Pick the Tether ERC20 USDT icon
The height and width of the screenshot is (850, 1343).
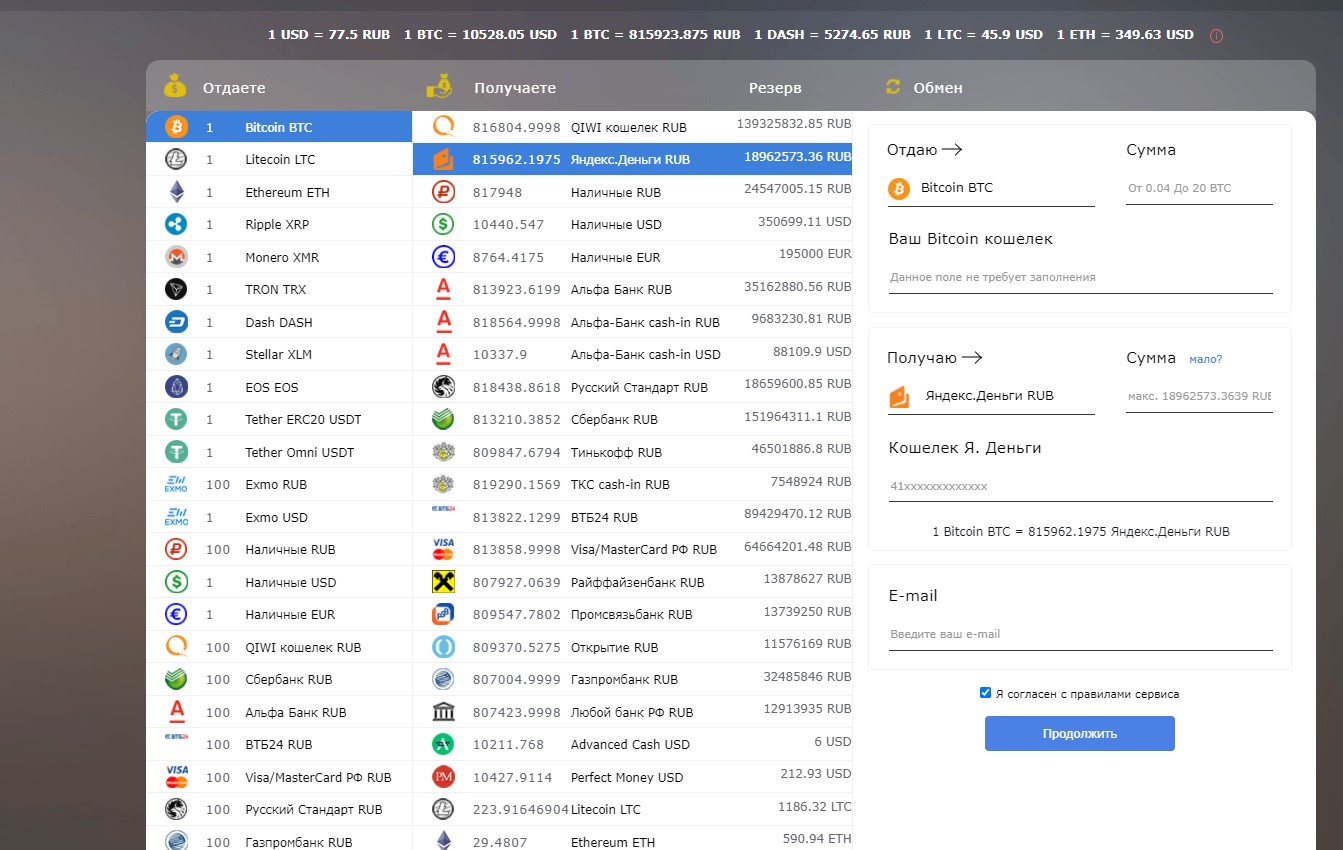pos(176,419)
